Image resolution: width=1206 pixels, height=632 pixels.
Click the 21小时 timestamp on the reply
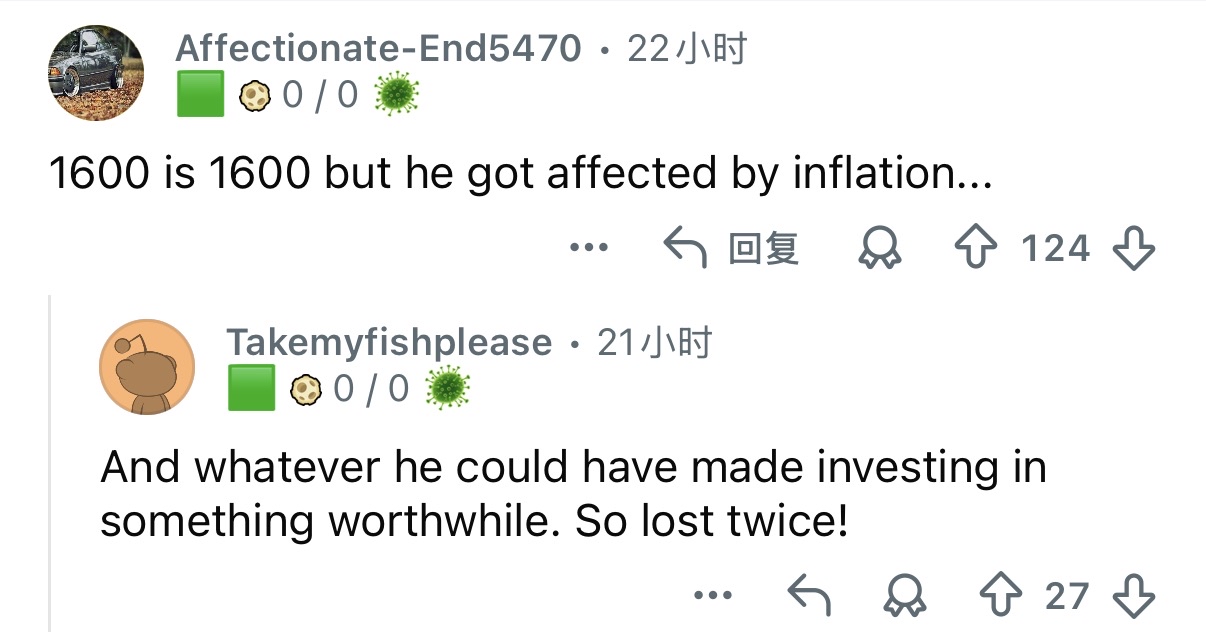[x=654, y=342]
